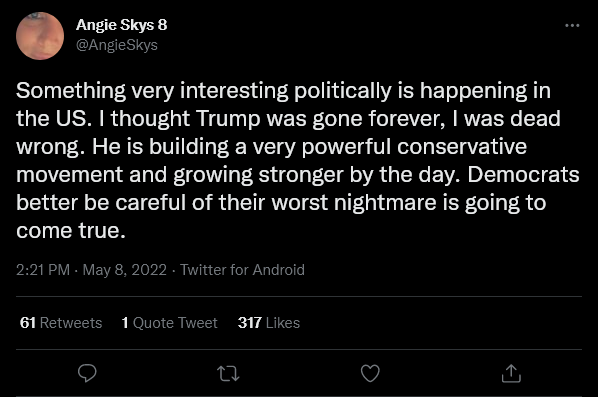Open the Angie Skys 8 display name
Image resolution: width=598 pixels, height=397 pixels.
point(121,25)
